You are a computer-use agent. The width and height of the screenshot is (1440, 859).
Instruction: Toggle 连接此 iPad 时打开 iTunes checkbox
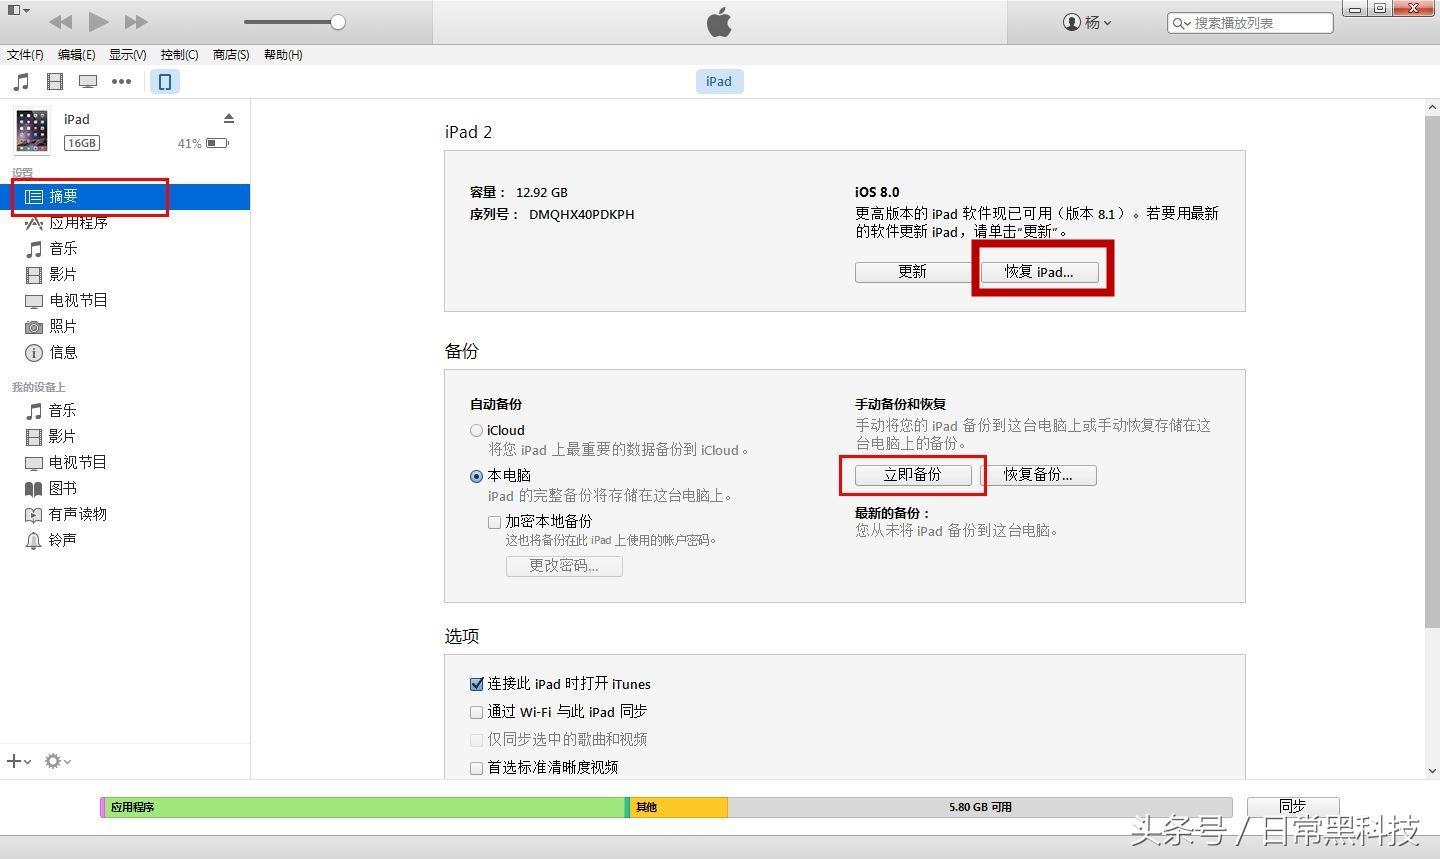click(476, 685)
